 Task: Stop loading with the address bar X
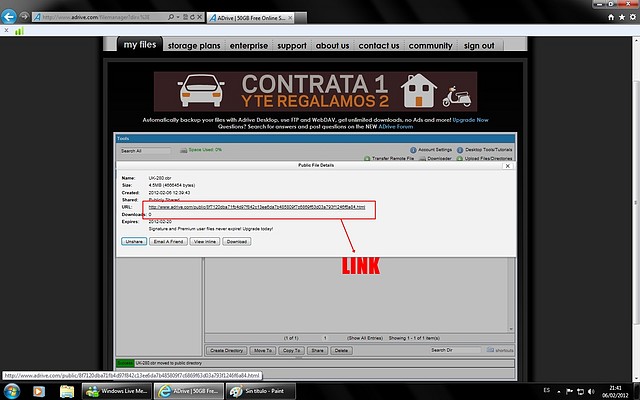point(200,17)
